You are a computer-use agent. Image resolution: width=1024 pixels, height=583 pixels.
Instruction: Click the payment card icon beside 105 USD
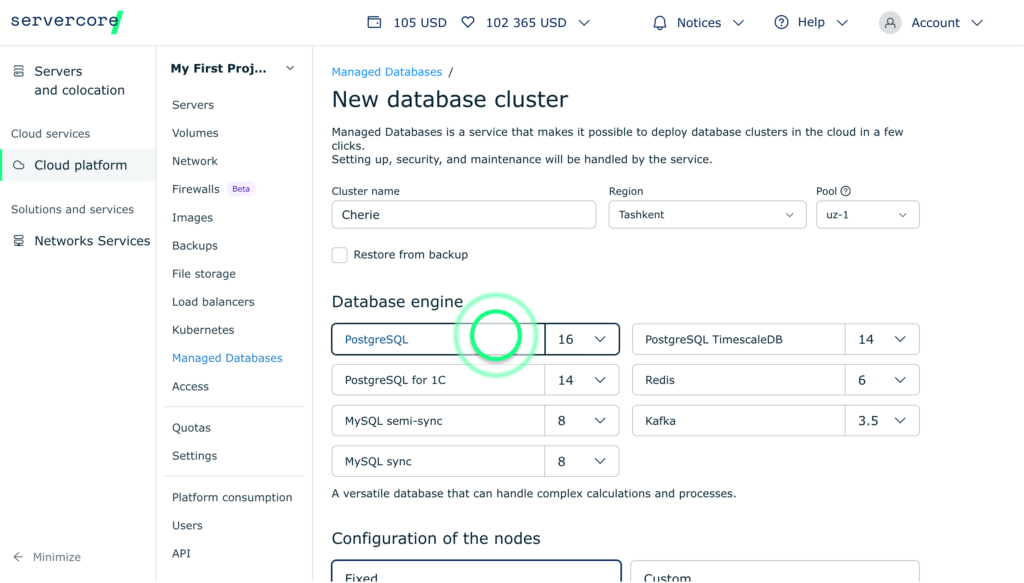pos(373,21)
